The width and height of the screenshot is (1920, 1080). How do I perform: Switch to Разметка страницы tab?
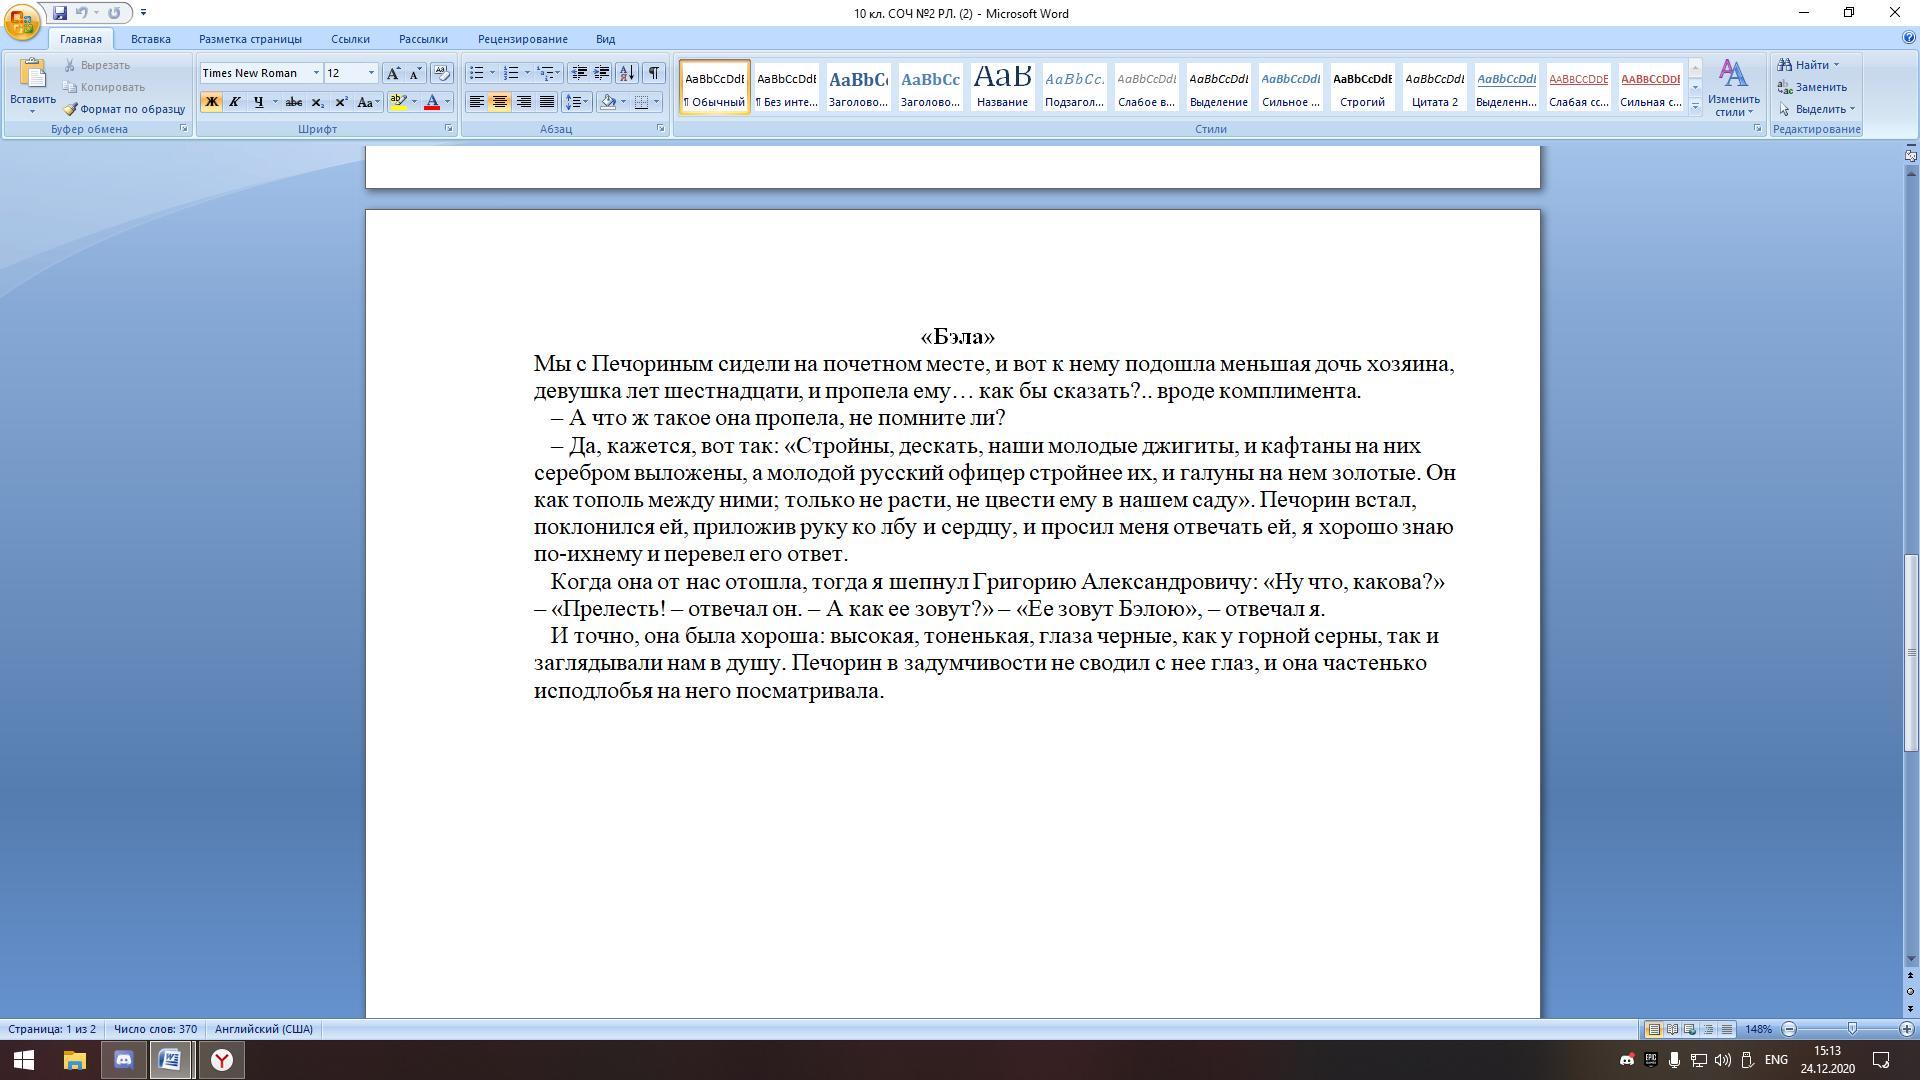[x=250, y=39]
